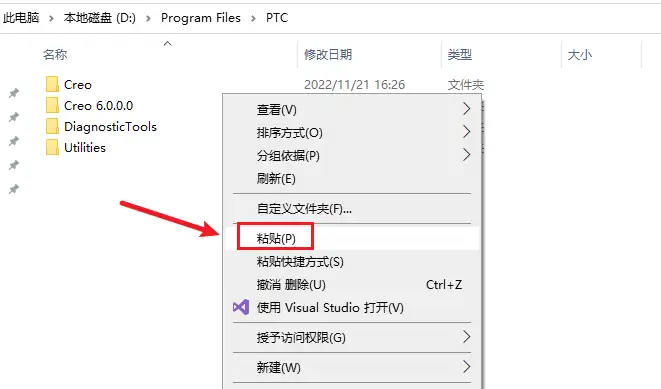This screenshot has width=661, height=389.
Task: Click the DiagnosticTools folder icon
Action: click(52, 126)
